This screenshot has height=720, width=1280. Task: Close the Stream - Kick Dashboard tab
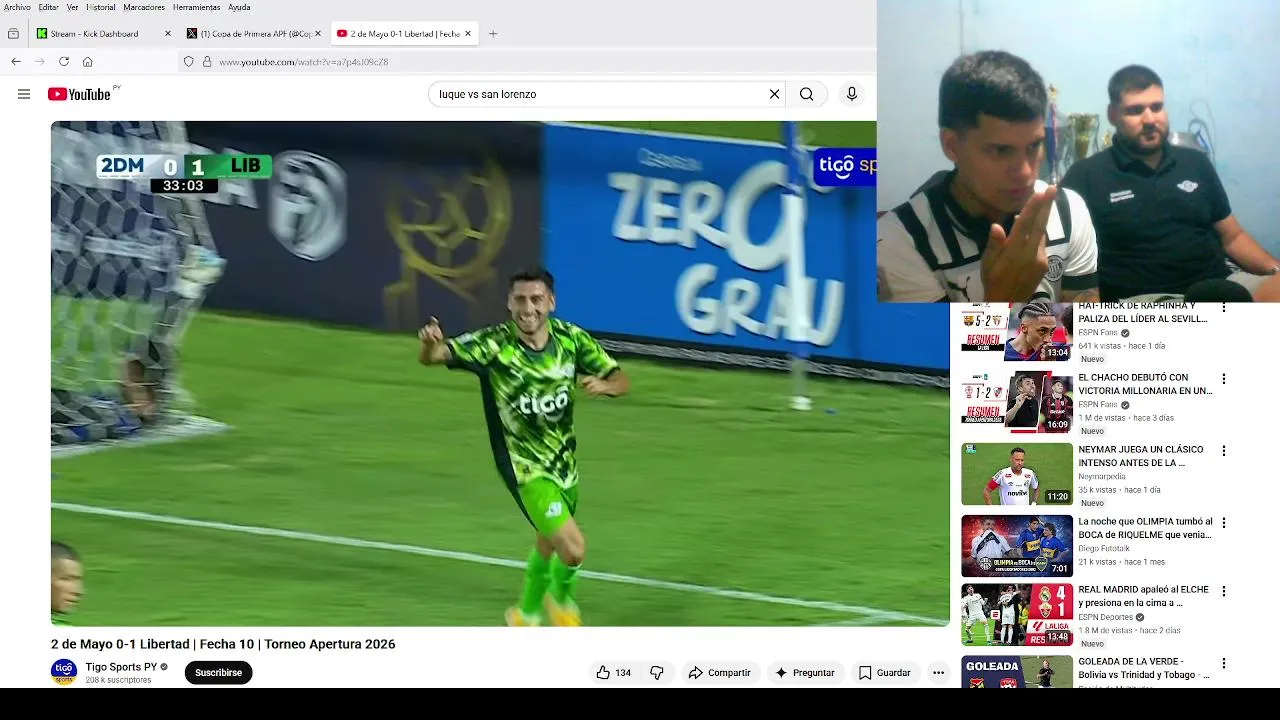tap(168, 34)
